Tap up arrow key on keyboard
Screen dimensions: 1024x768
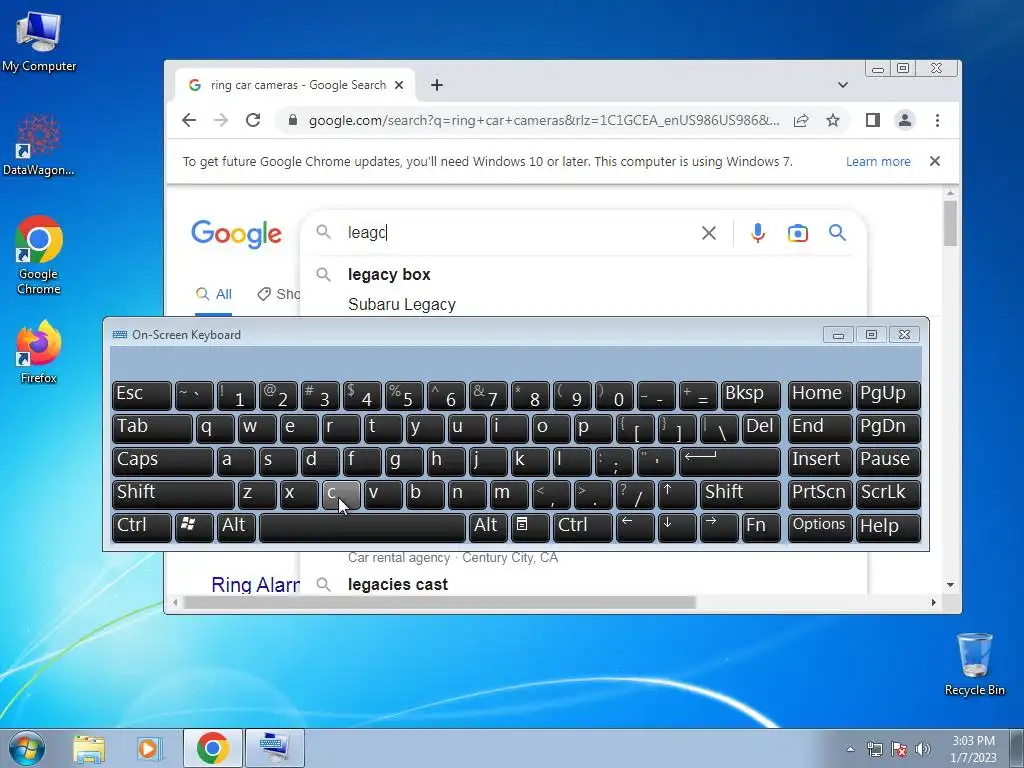[677, 493]
